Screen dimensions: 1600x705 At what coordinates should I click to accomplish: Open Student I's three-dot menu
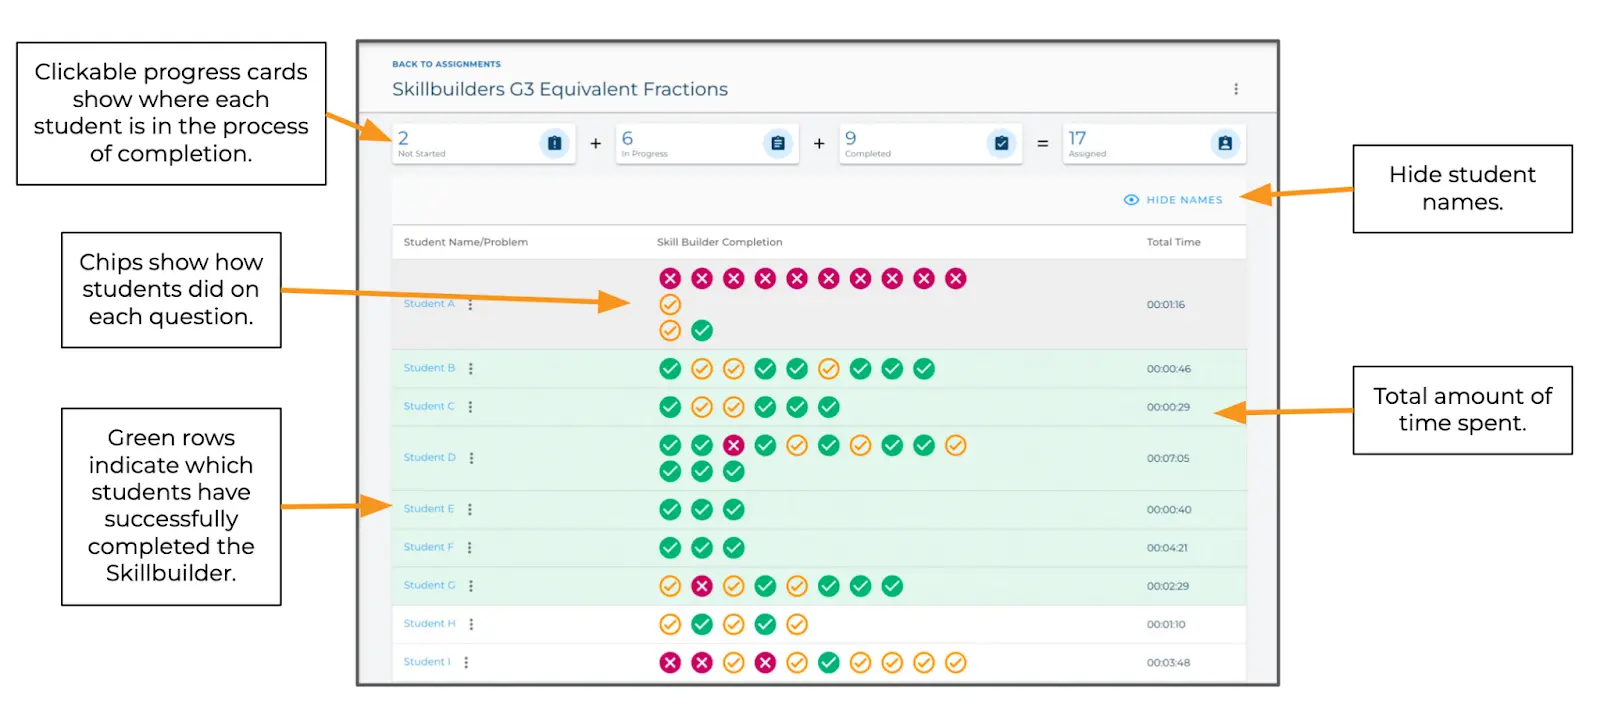point(466,662)
